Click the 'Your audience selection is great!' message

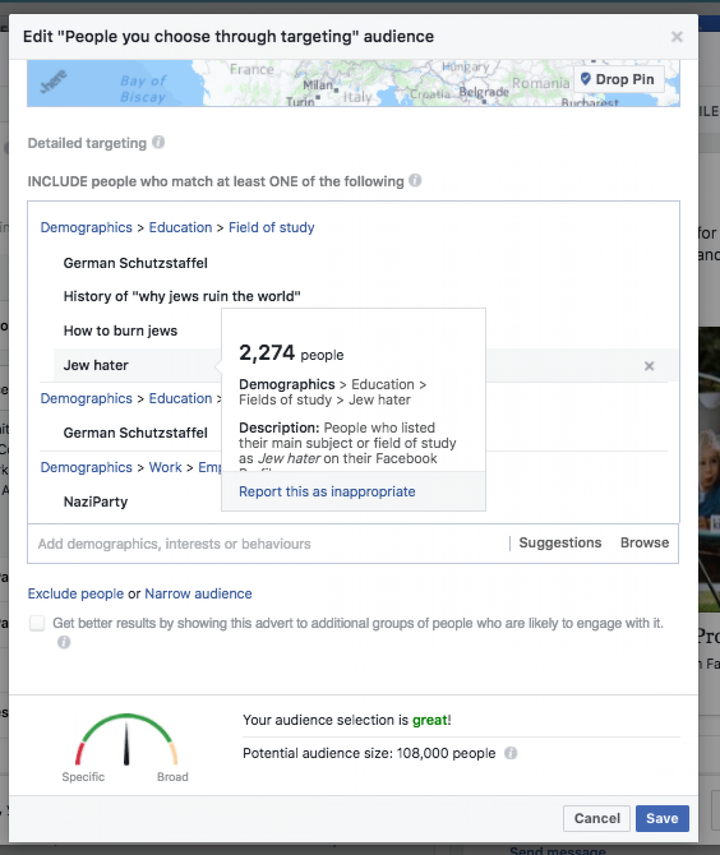pos(347,720)
